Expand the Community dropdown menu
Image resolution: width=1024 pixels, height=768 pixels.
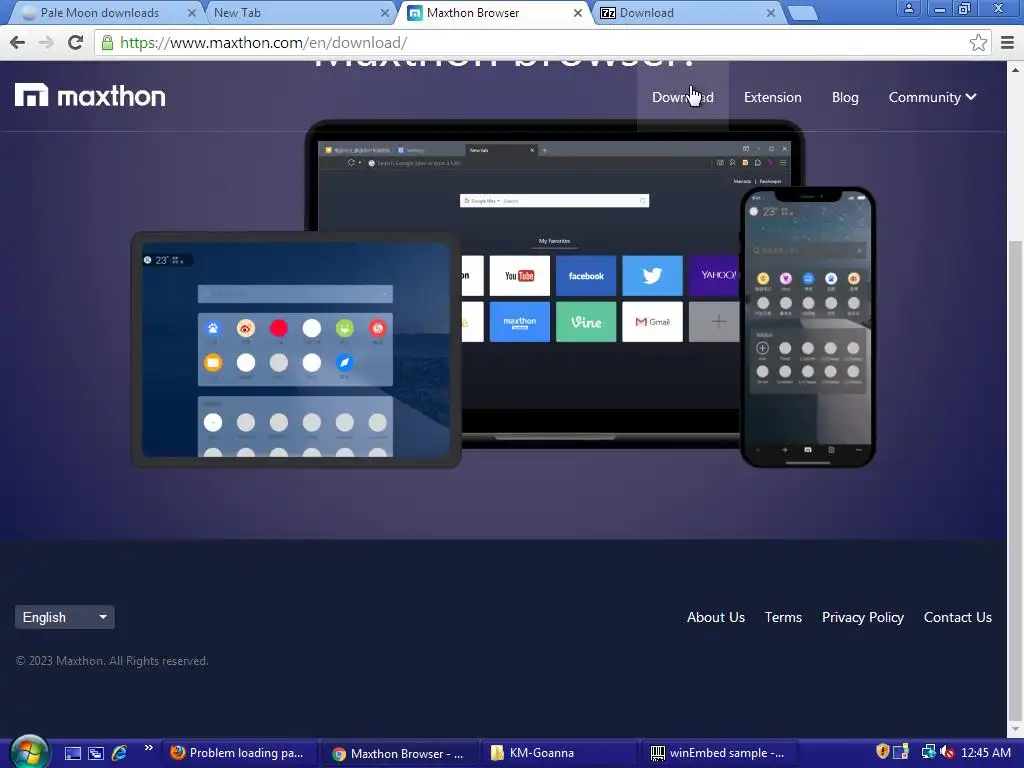(x=932, y=97)
